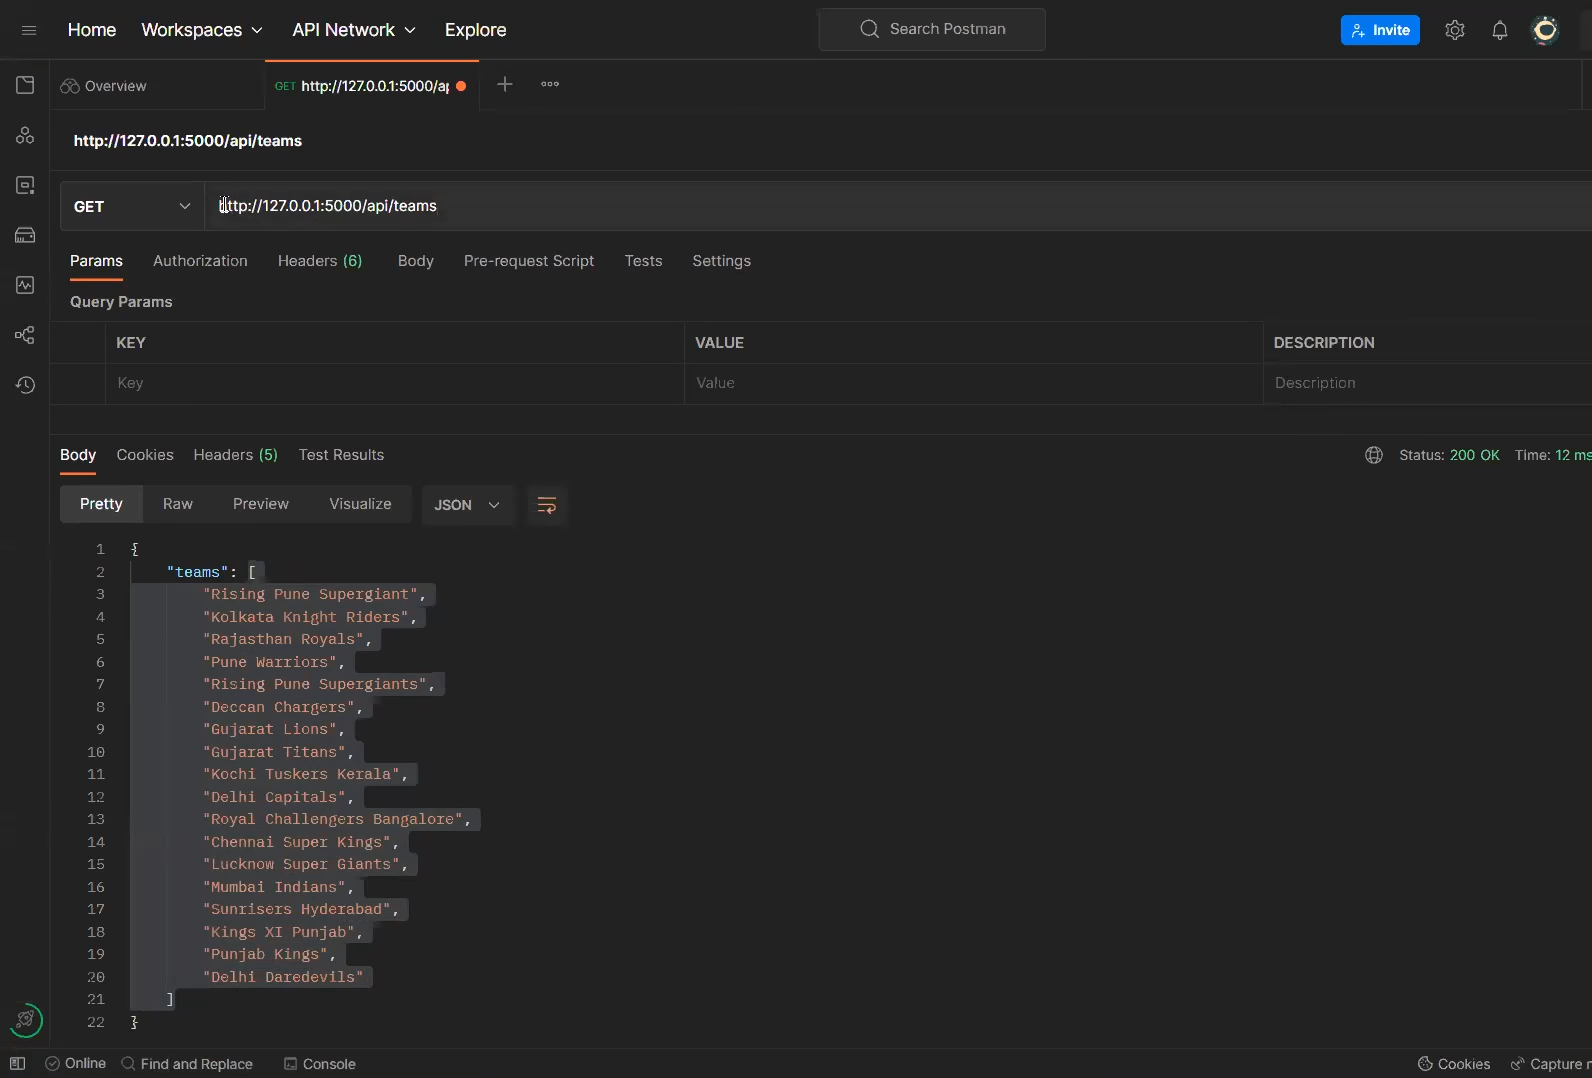Click the Status: 200 OK label

click(1449, 455)
